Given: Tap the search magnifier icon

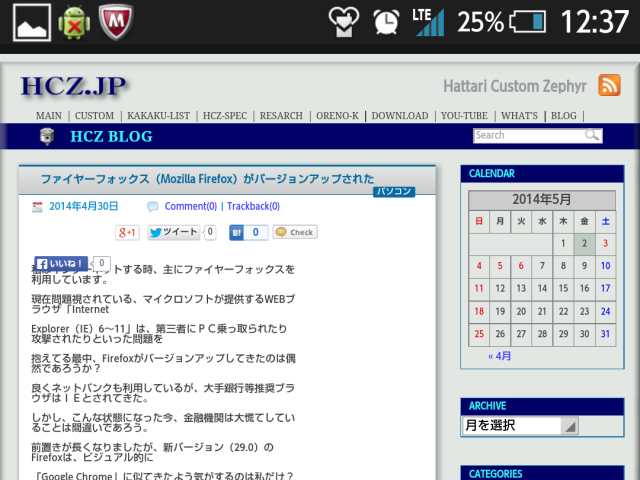Looking at the screenshot, I should point(592,135).
